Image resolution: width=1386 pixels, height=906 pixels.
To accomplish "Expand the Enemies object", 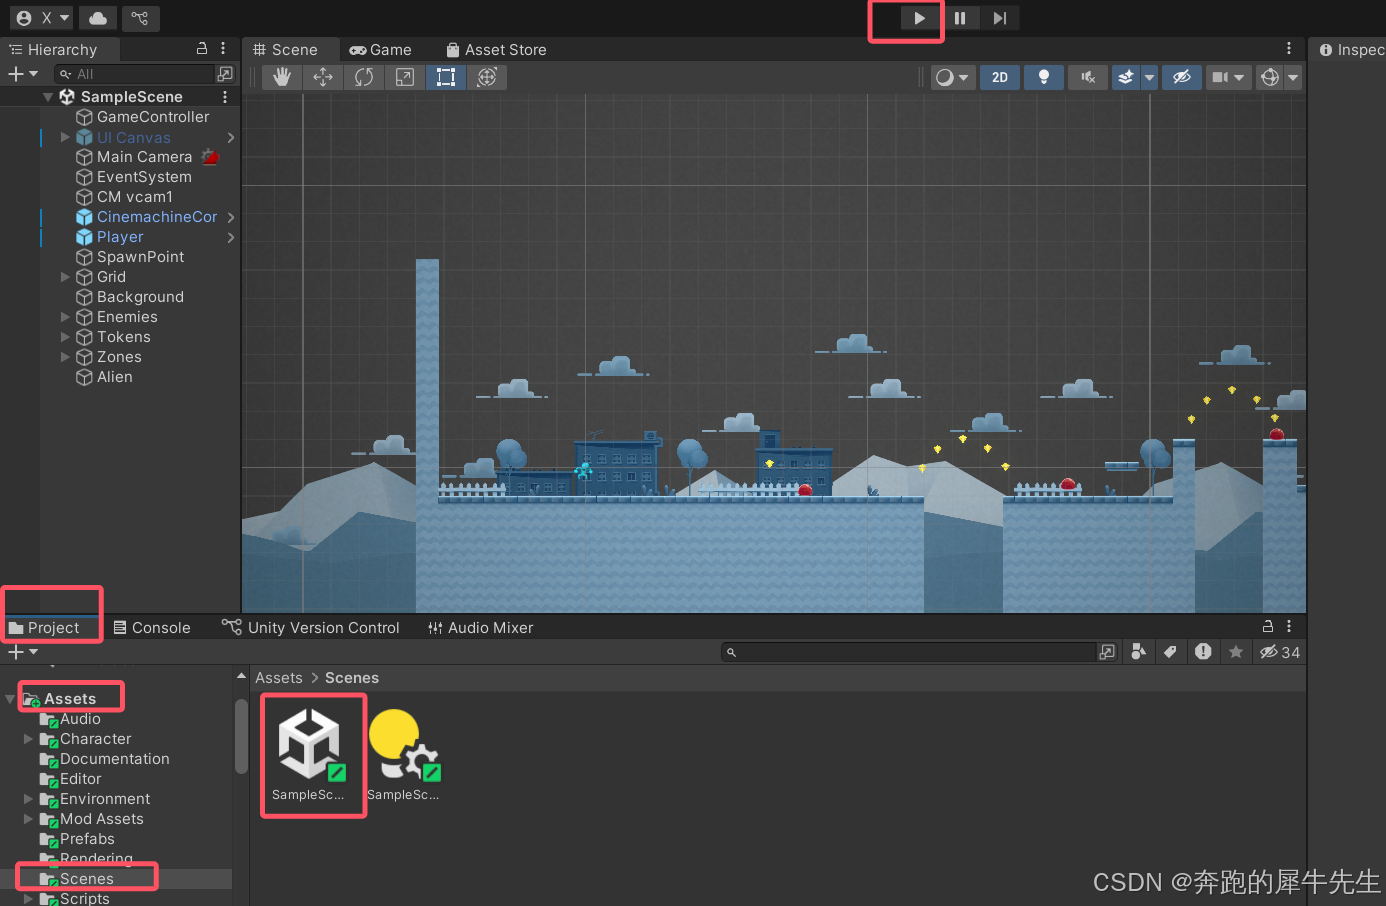I will point(65,317).
